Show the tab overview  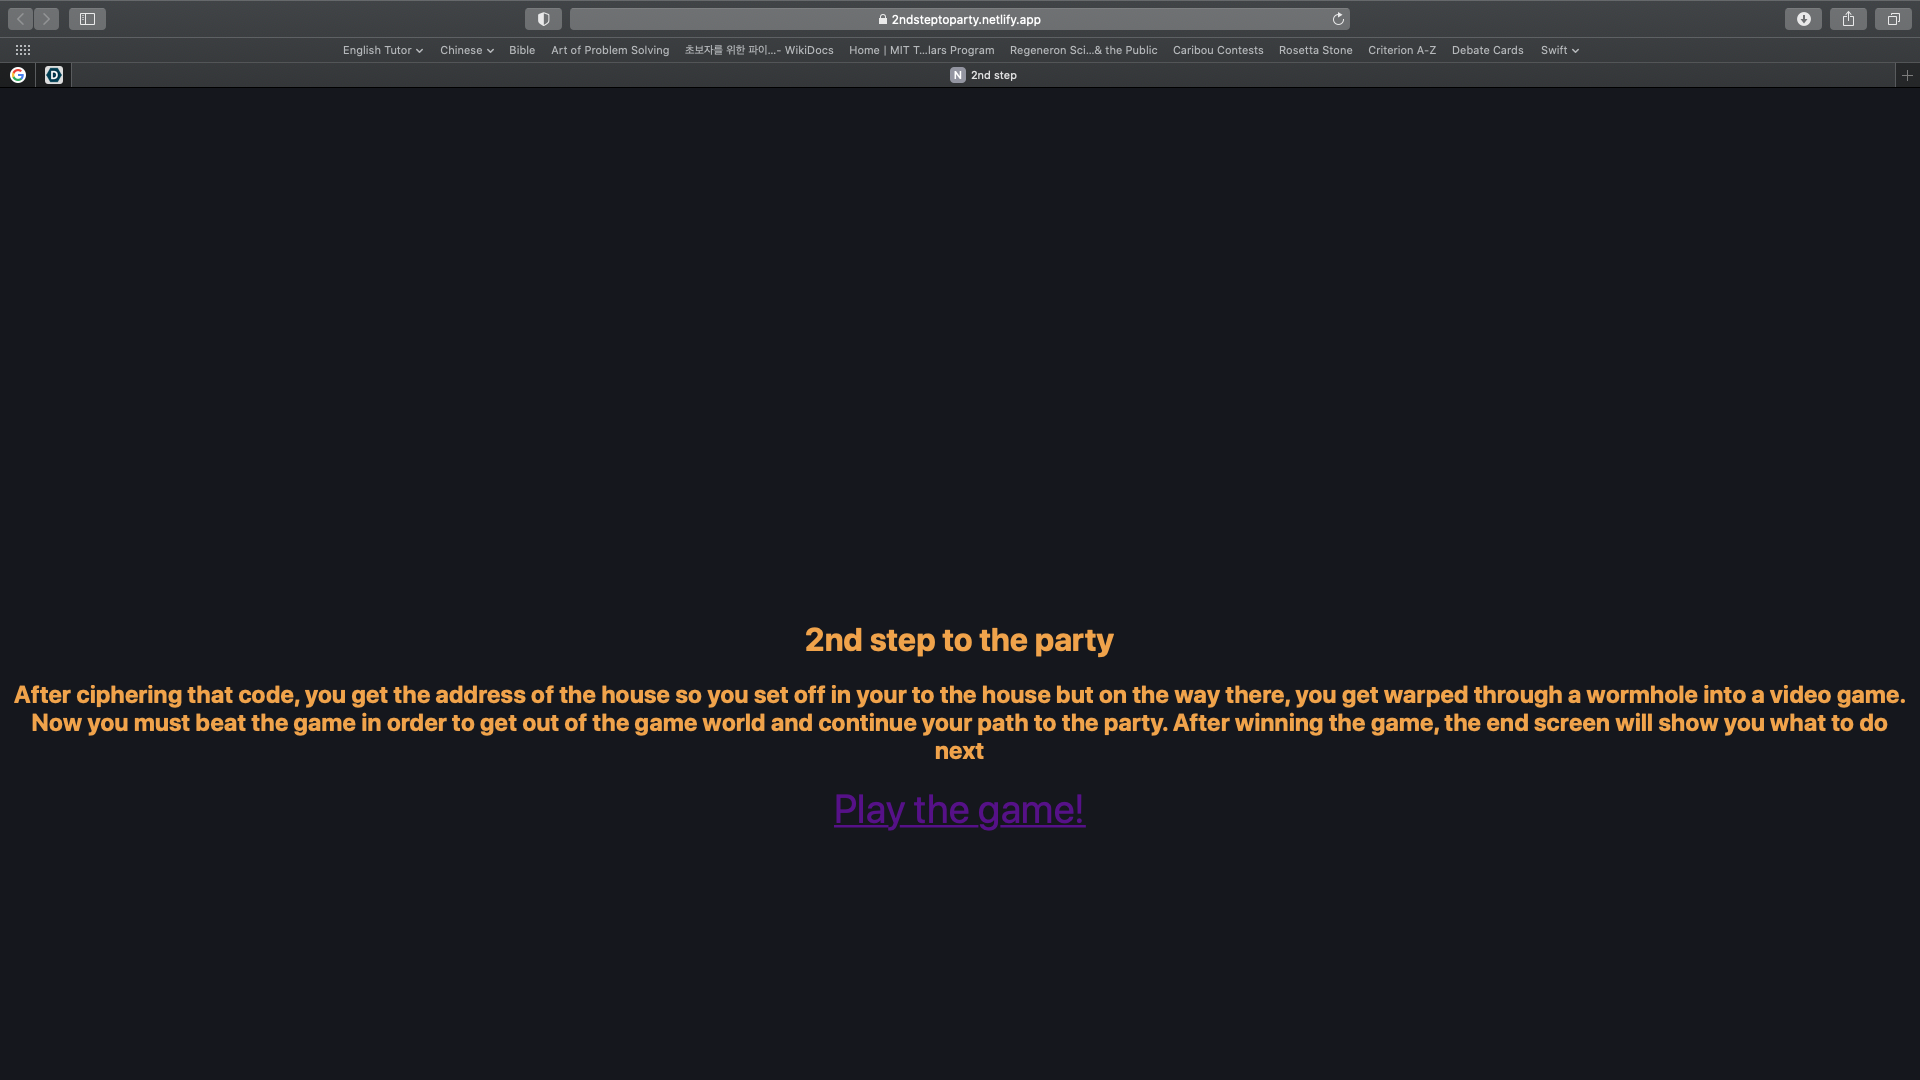tap(1893, 19)
